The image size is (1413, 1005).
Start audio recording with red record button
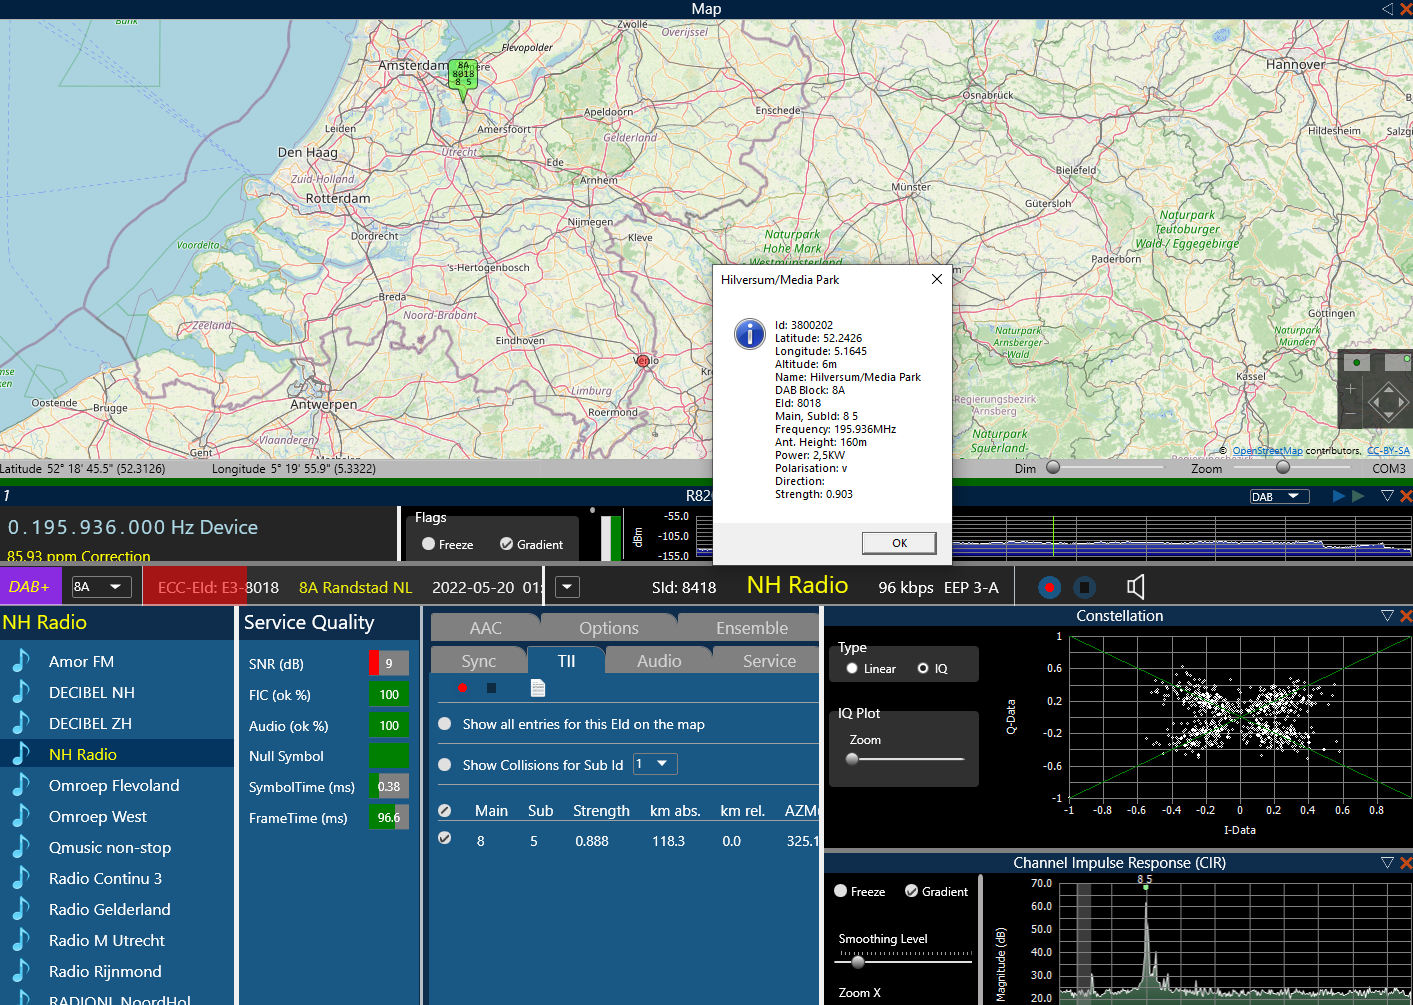[x=1049, y=587]
